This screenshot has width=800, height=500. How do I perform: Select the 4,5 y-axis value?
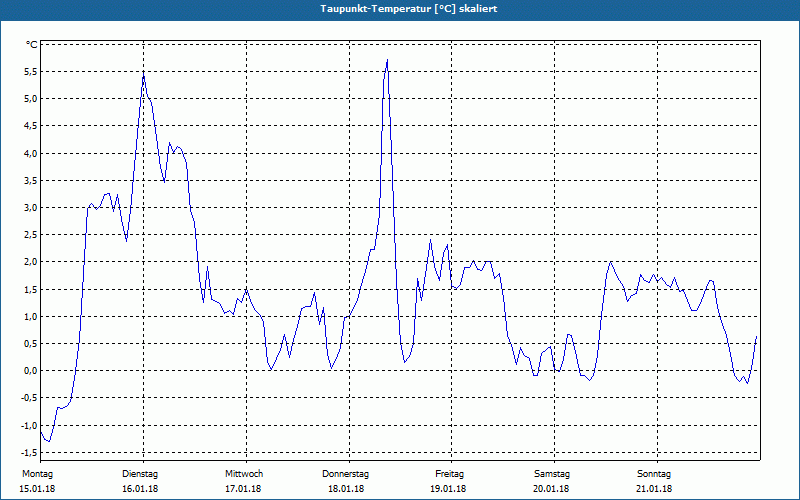point(31,126)
